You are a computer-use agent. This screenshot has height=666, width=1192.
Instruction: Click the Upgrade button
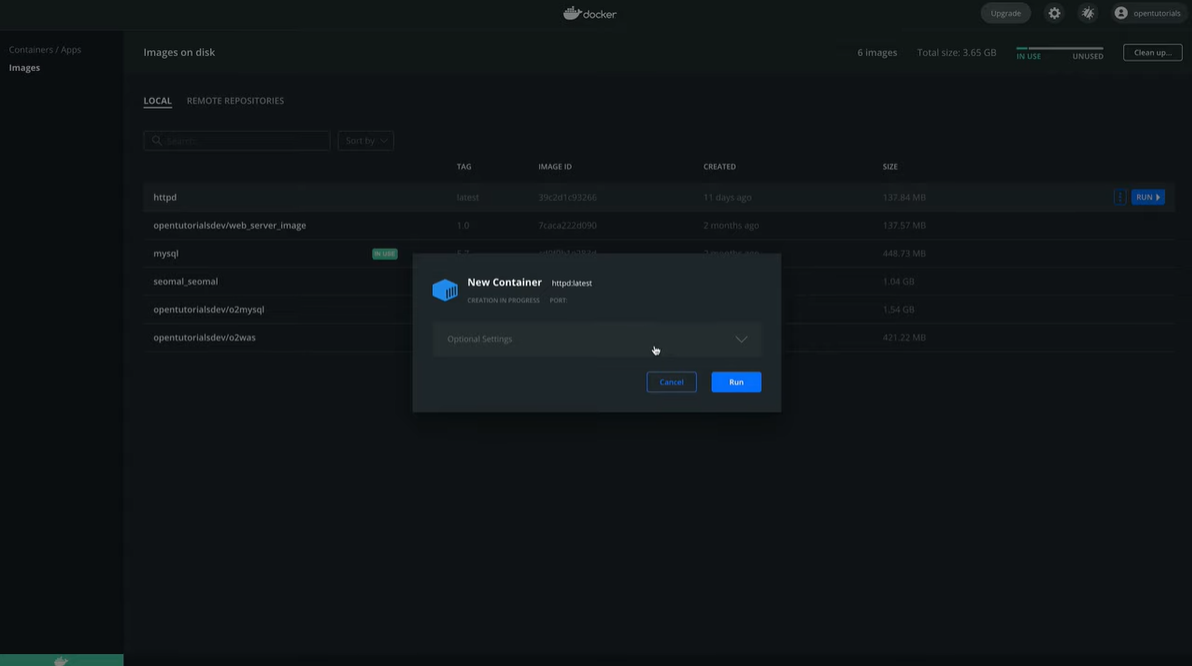pyautogui.click(x=1006, y=13)
